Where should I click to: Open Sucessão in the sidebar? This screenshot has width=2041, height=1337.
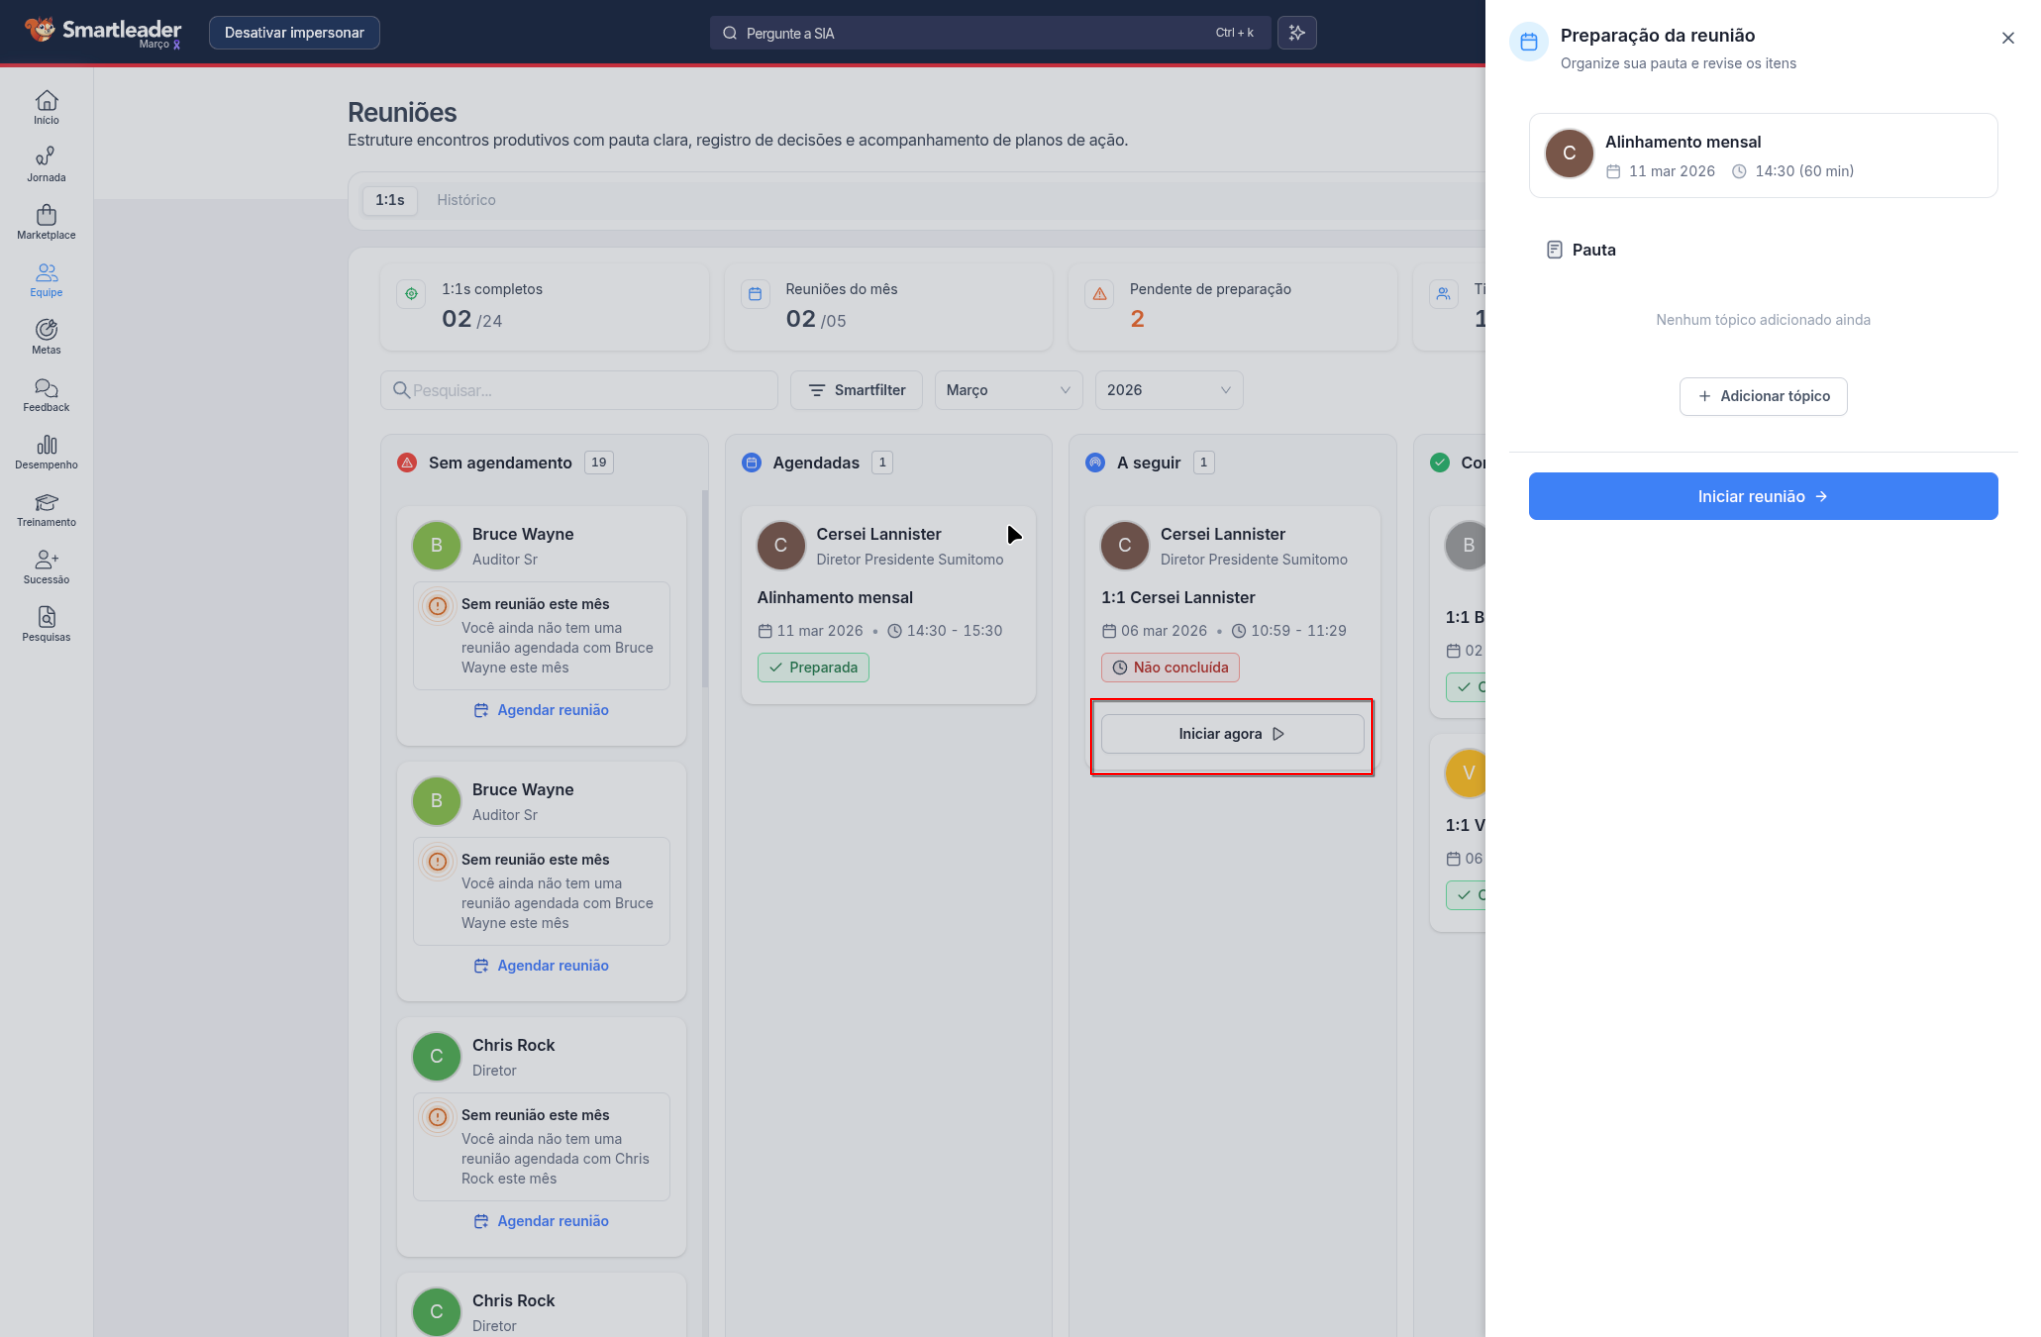coord(46,566)
